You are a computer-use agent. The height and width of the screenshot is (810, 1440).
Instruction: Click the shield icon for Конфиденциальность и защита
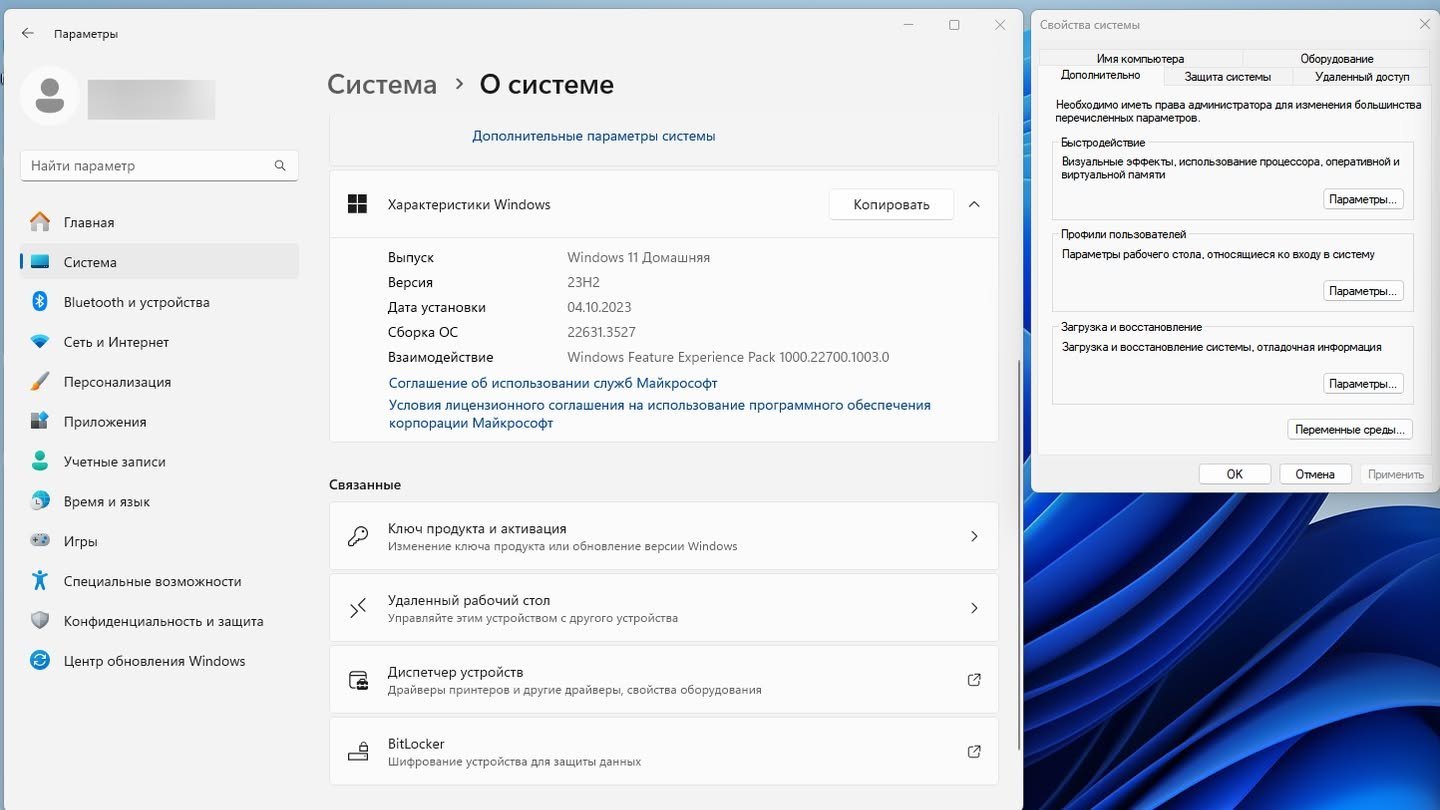pos(40,621)
